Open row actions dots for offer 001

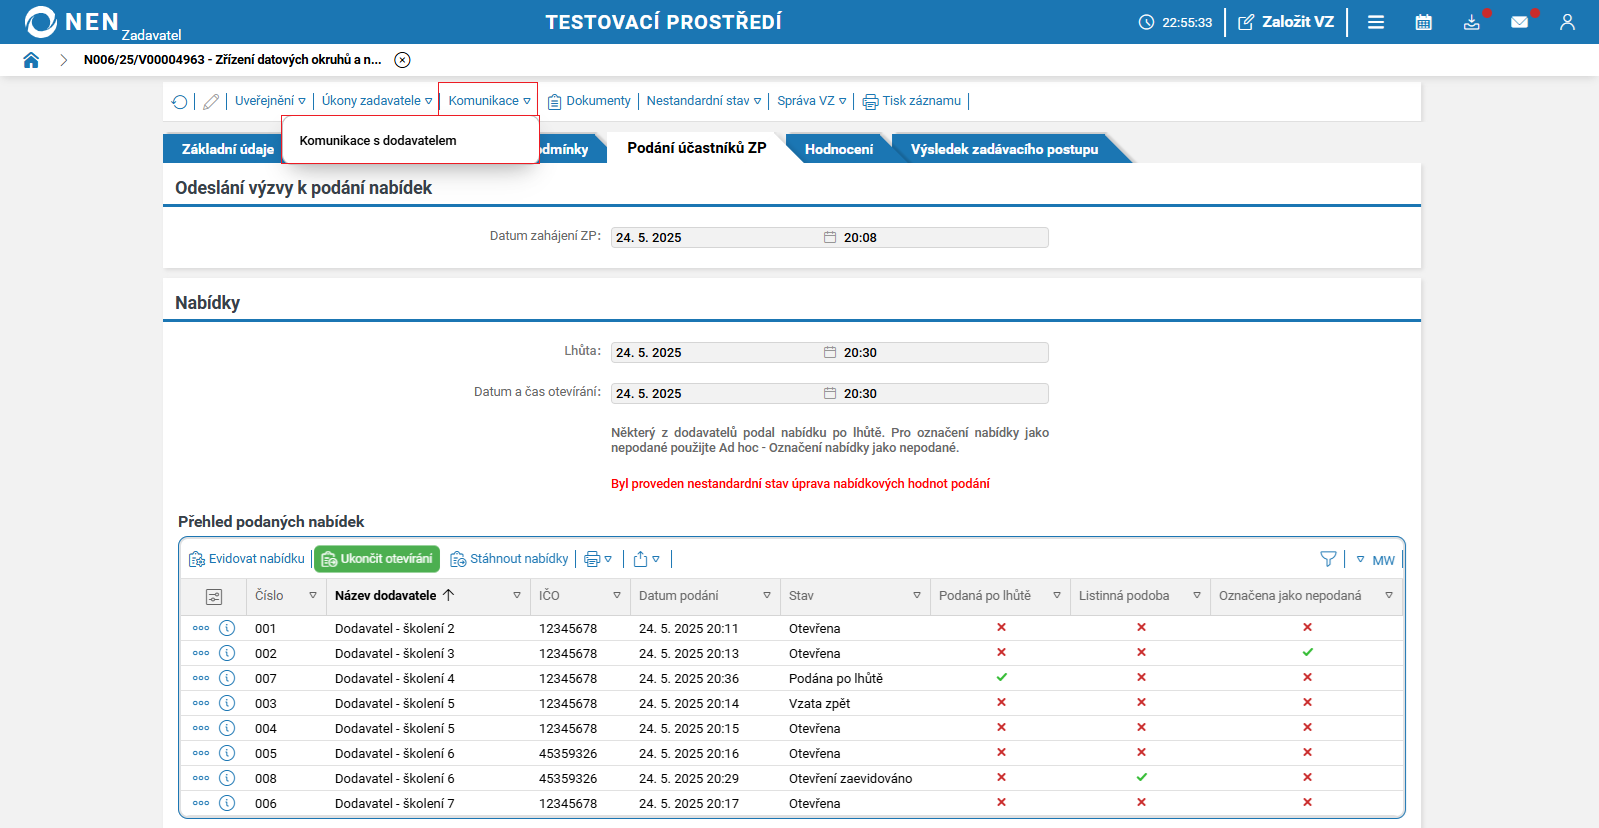click(x=201, y=628)
